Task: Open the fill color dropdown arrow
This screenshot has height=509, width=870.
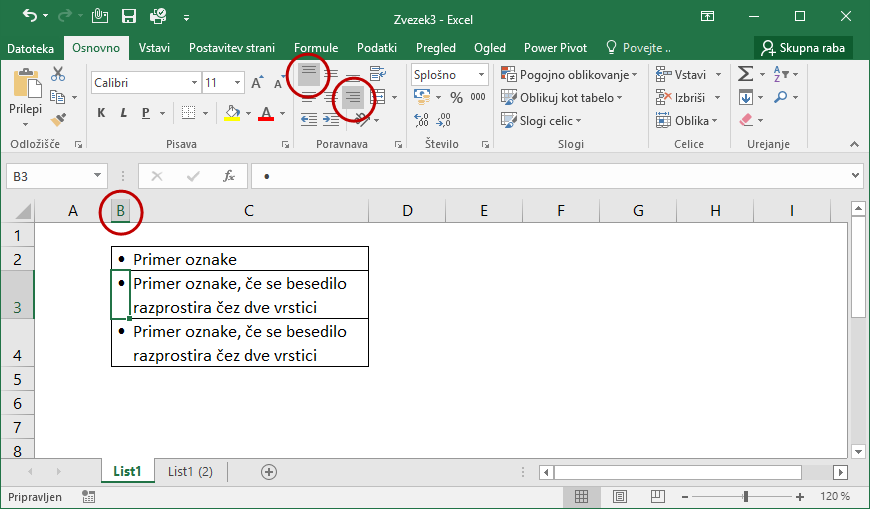Action: pyautogui.click(x=248, y=113)
